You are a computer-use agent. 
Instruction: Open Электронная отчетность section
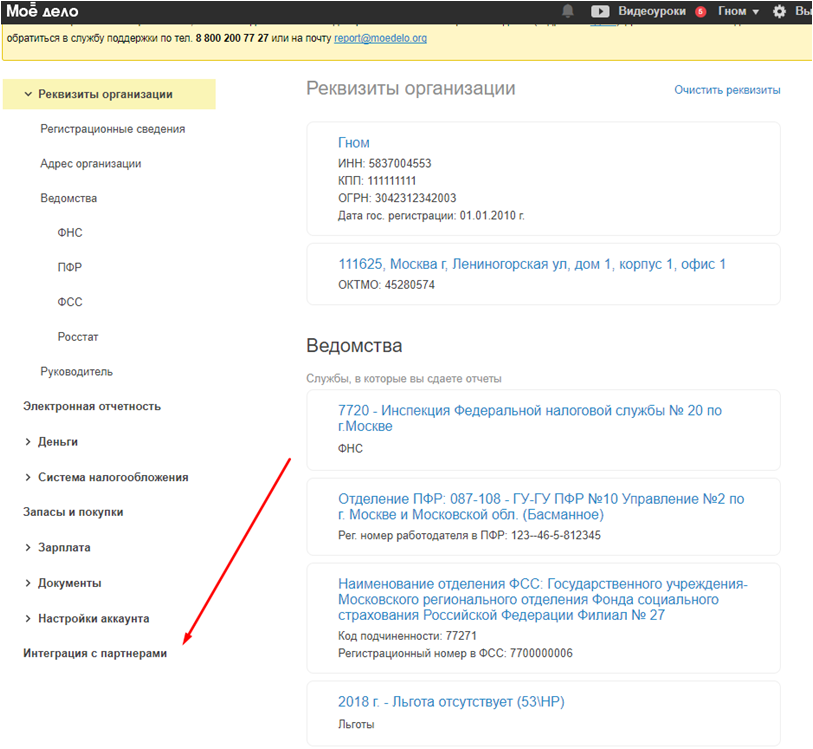pos(92,406)
